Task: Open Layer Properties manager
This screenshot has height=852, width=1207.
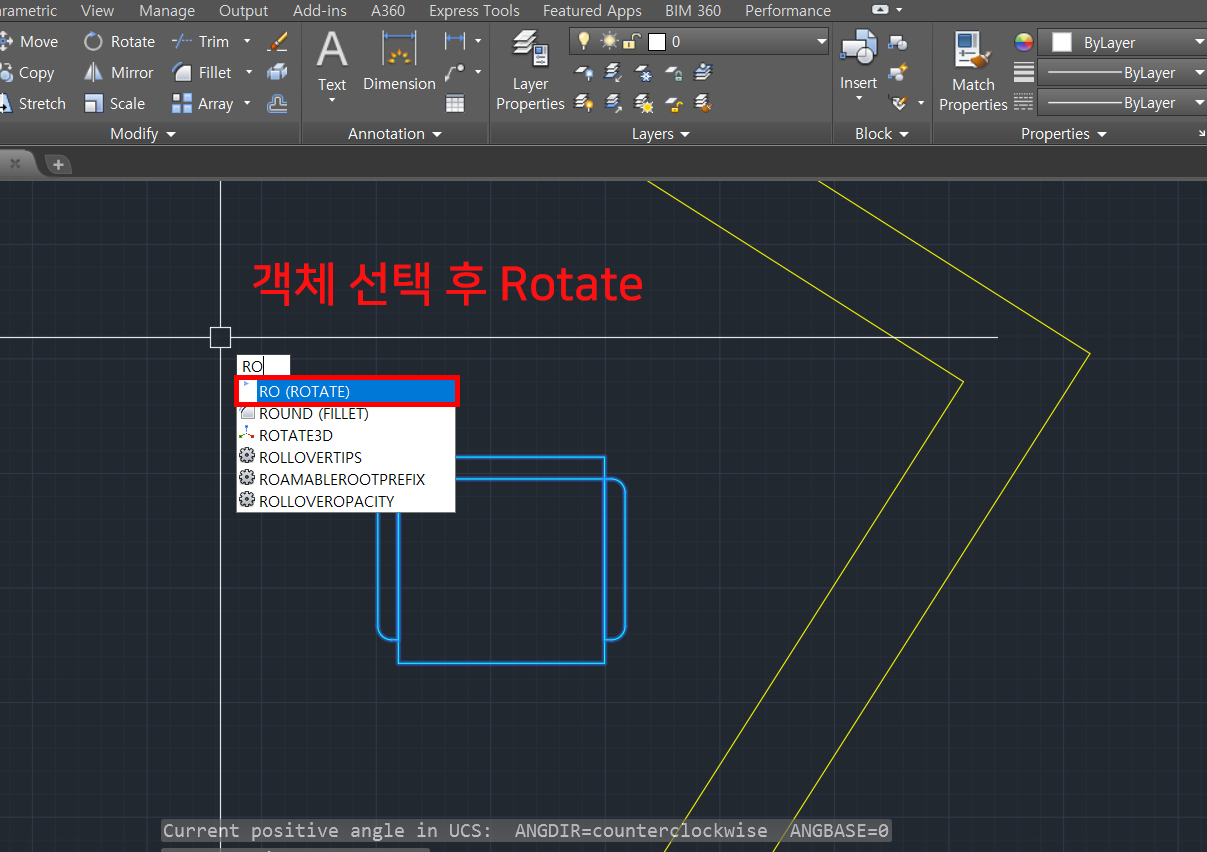Action: coord(530,70)
